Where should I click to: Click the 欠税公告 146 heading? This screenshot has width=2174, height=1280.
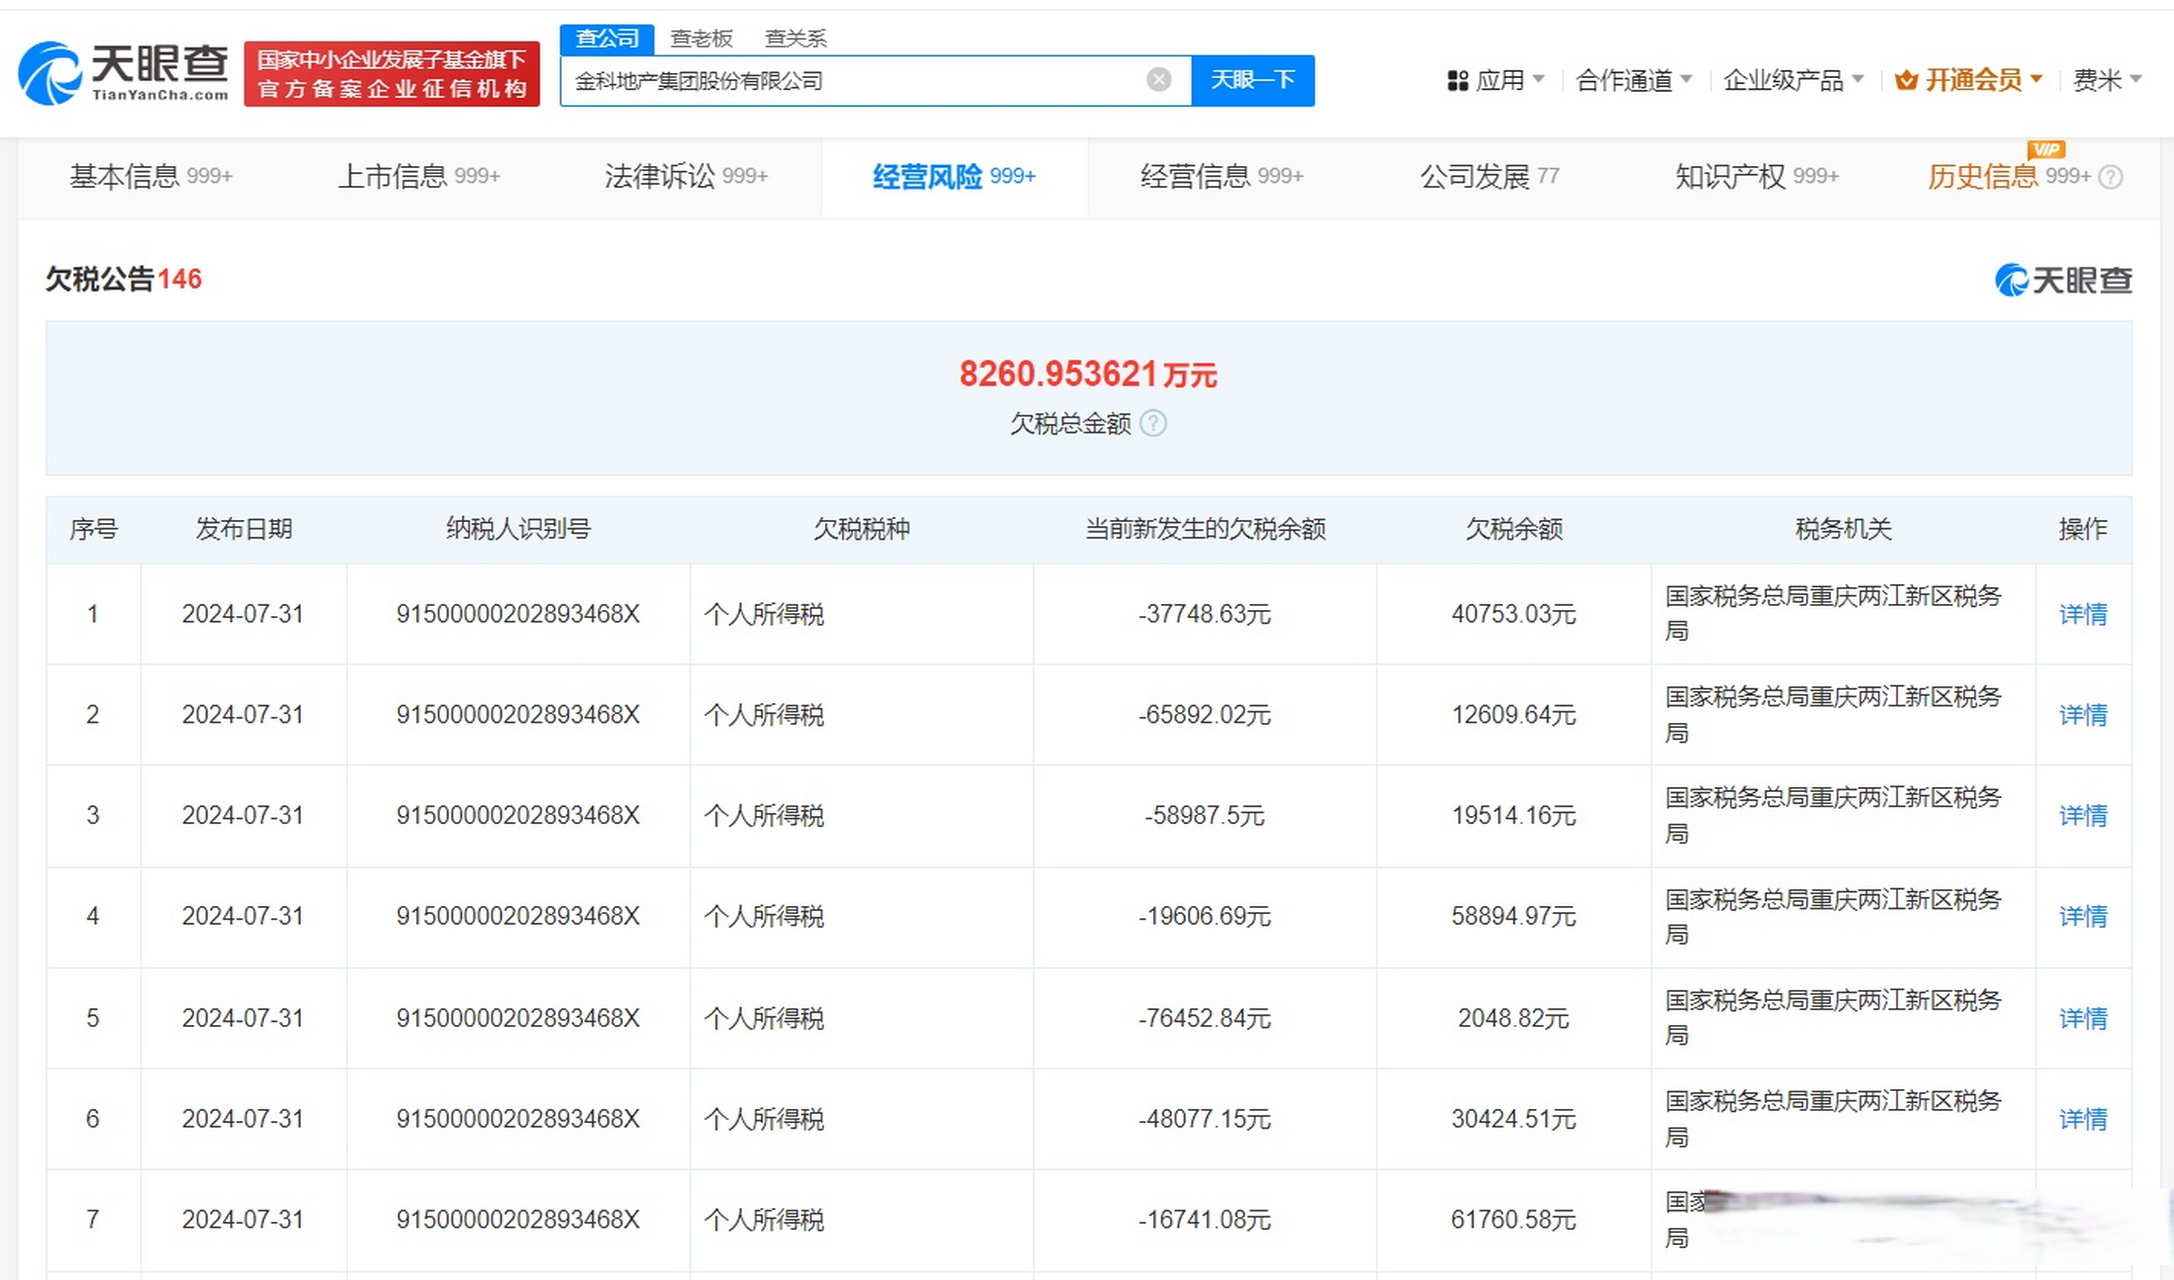point(123,279)
